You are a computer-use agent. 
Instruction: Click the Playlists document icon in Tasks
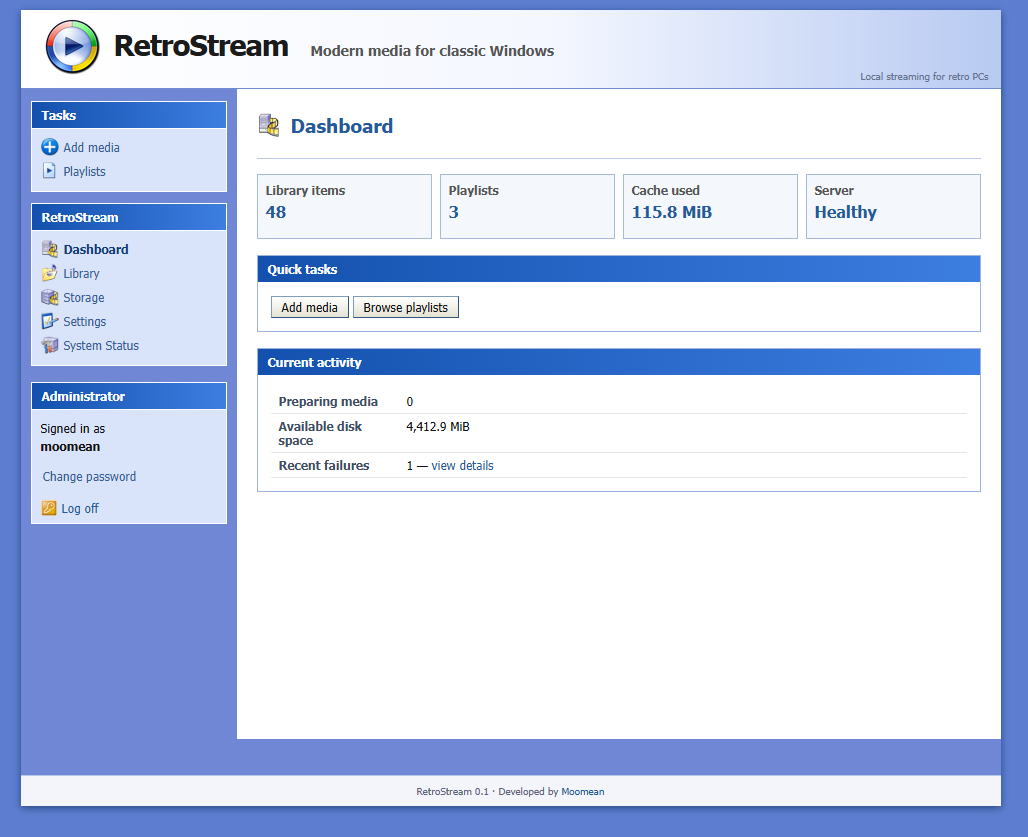coord(49,170)
